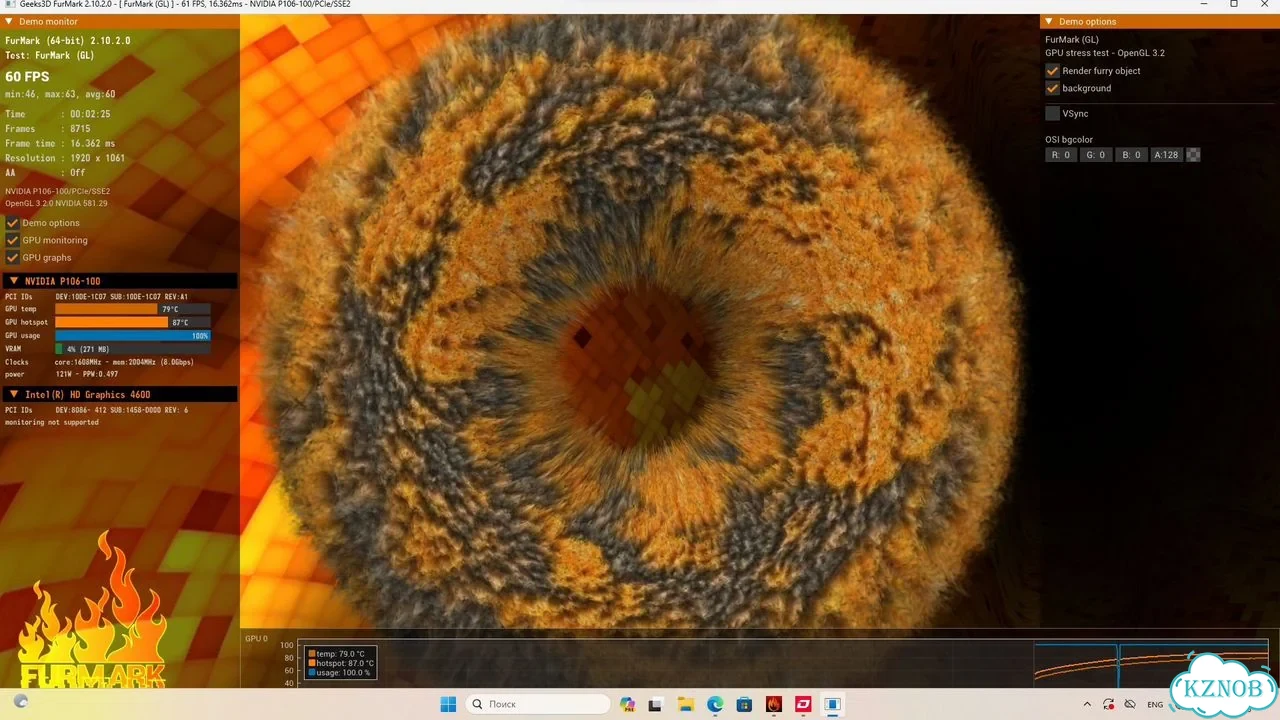The height and width of the screenshot is (720, 1280).
Task: Open File Explorer from the taskbar
Action: [686, 704]
